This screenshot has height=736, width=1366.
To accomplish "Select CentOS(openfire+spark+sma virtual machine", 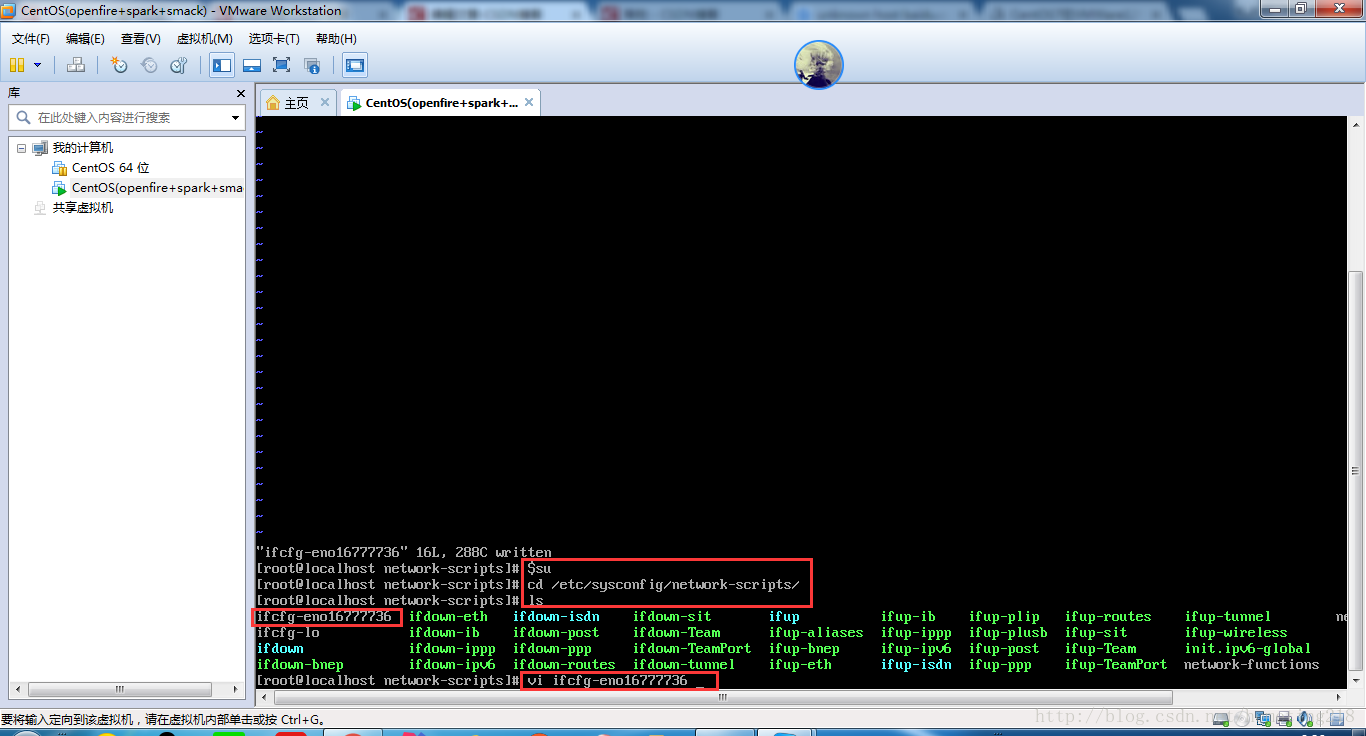I will pos(157,188).
